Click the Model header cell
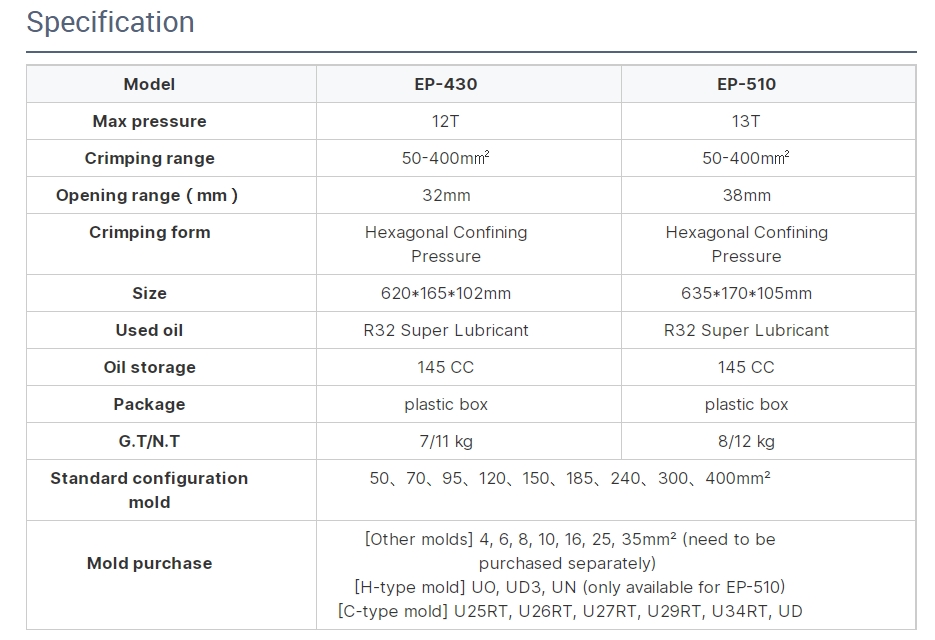Screen dimensions: 935x640 (x=149, y=84)
